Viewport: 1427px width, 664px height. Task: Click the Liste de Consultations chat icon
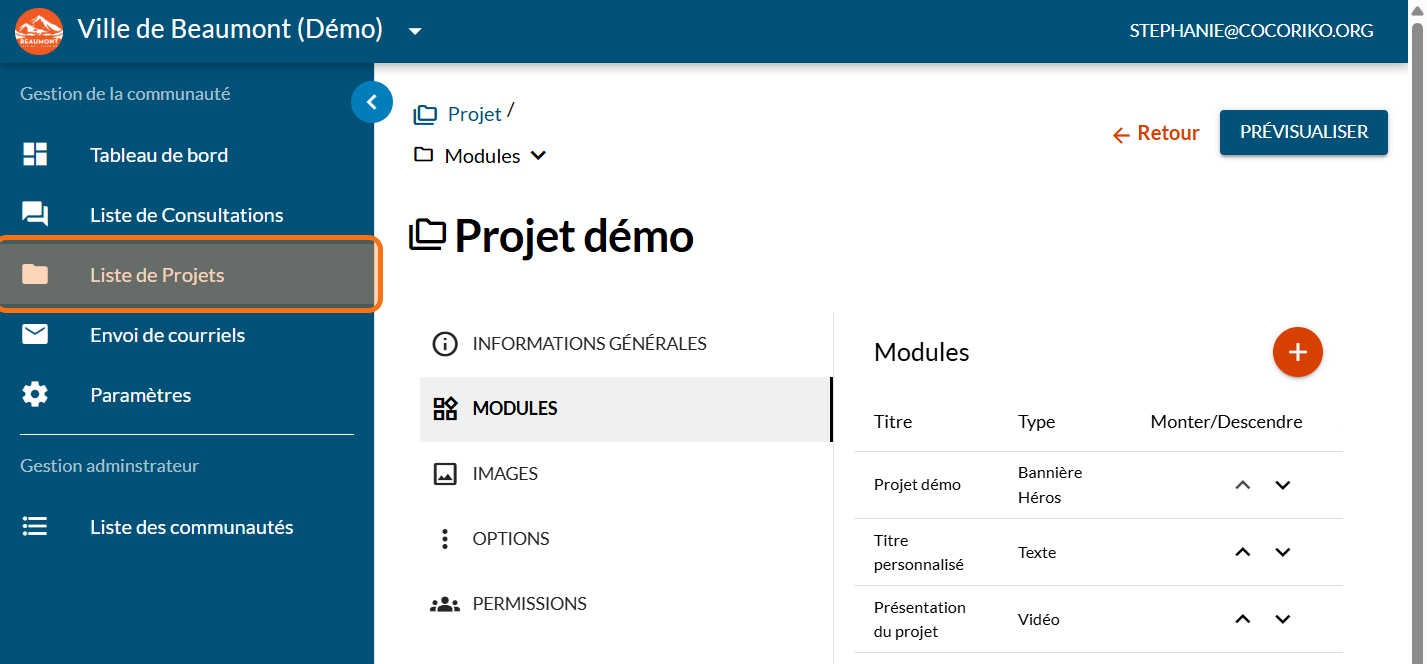(35, 215)
